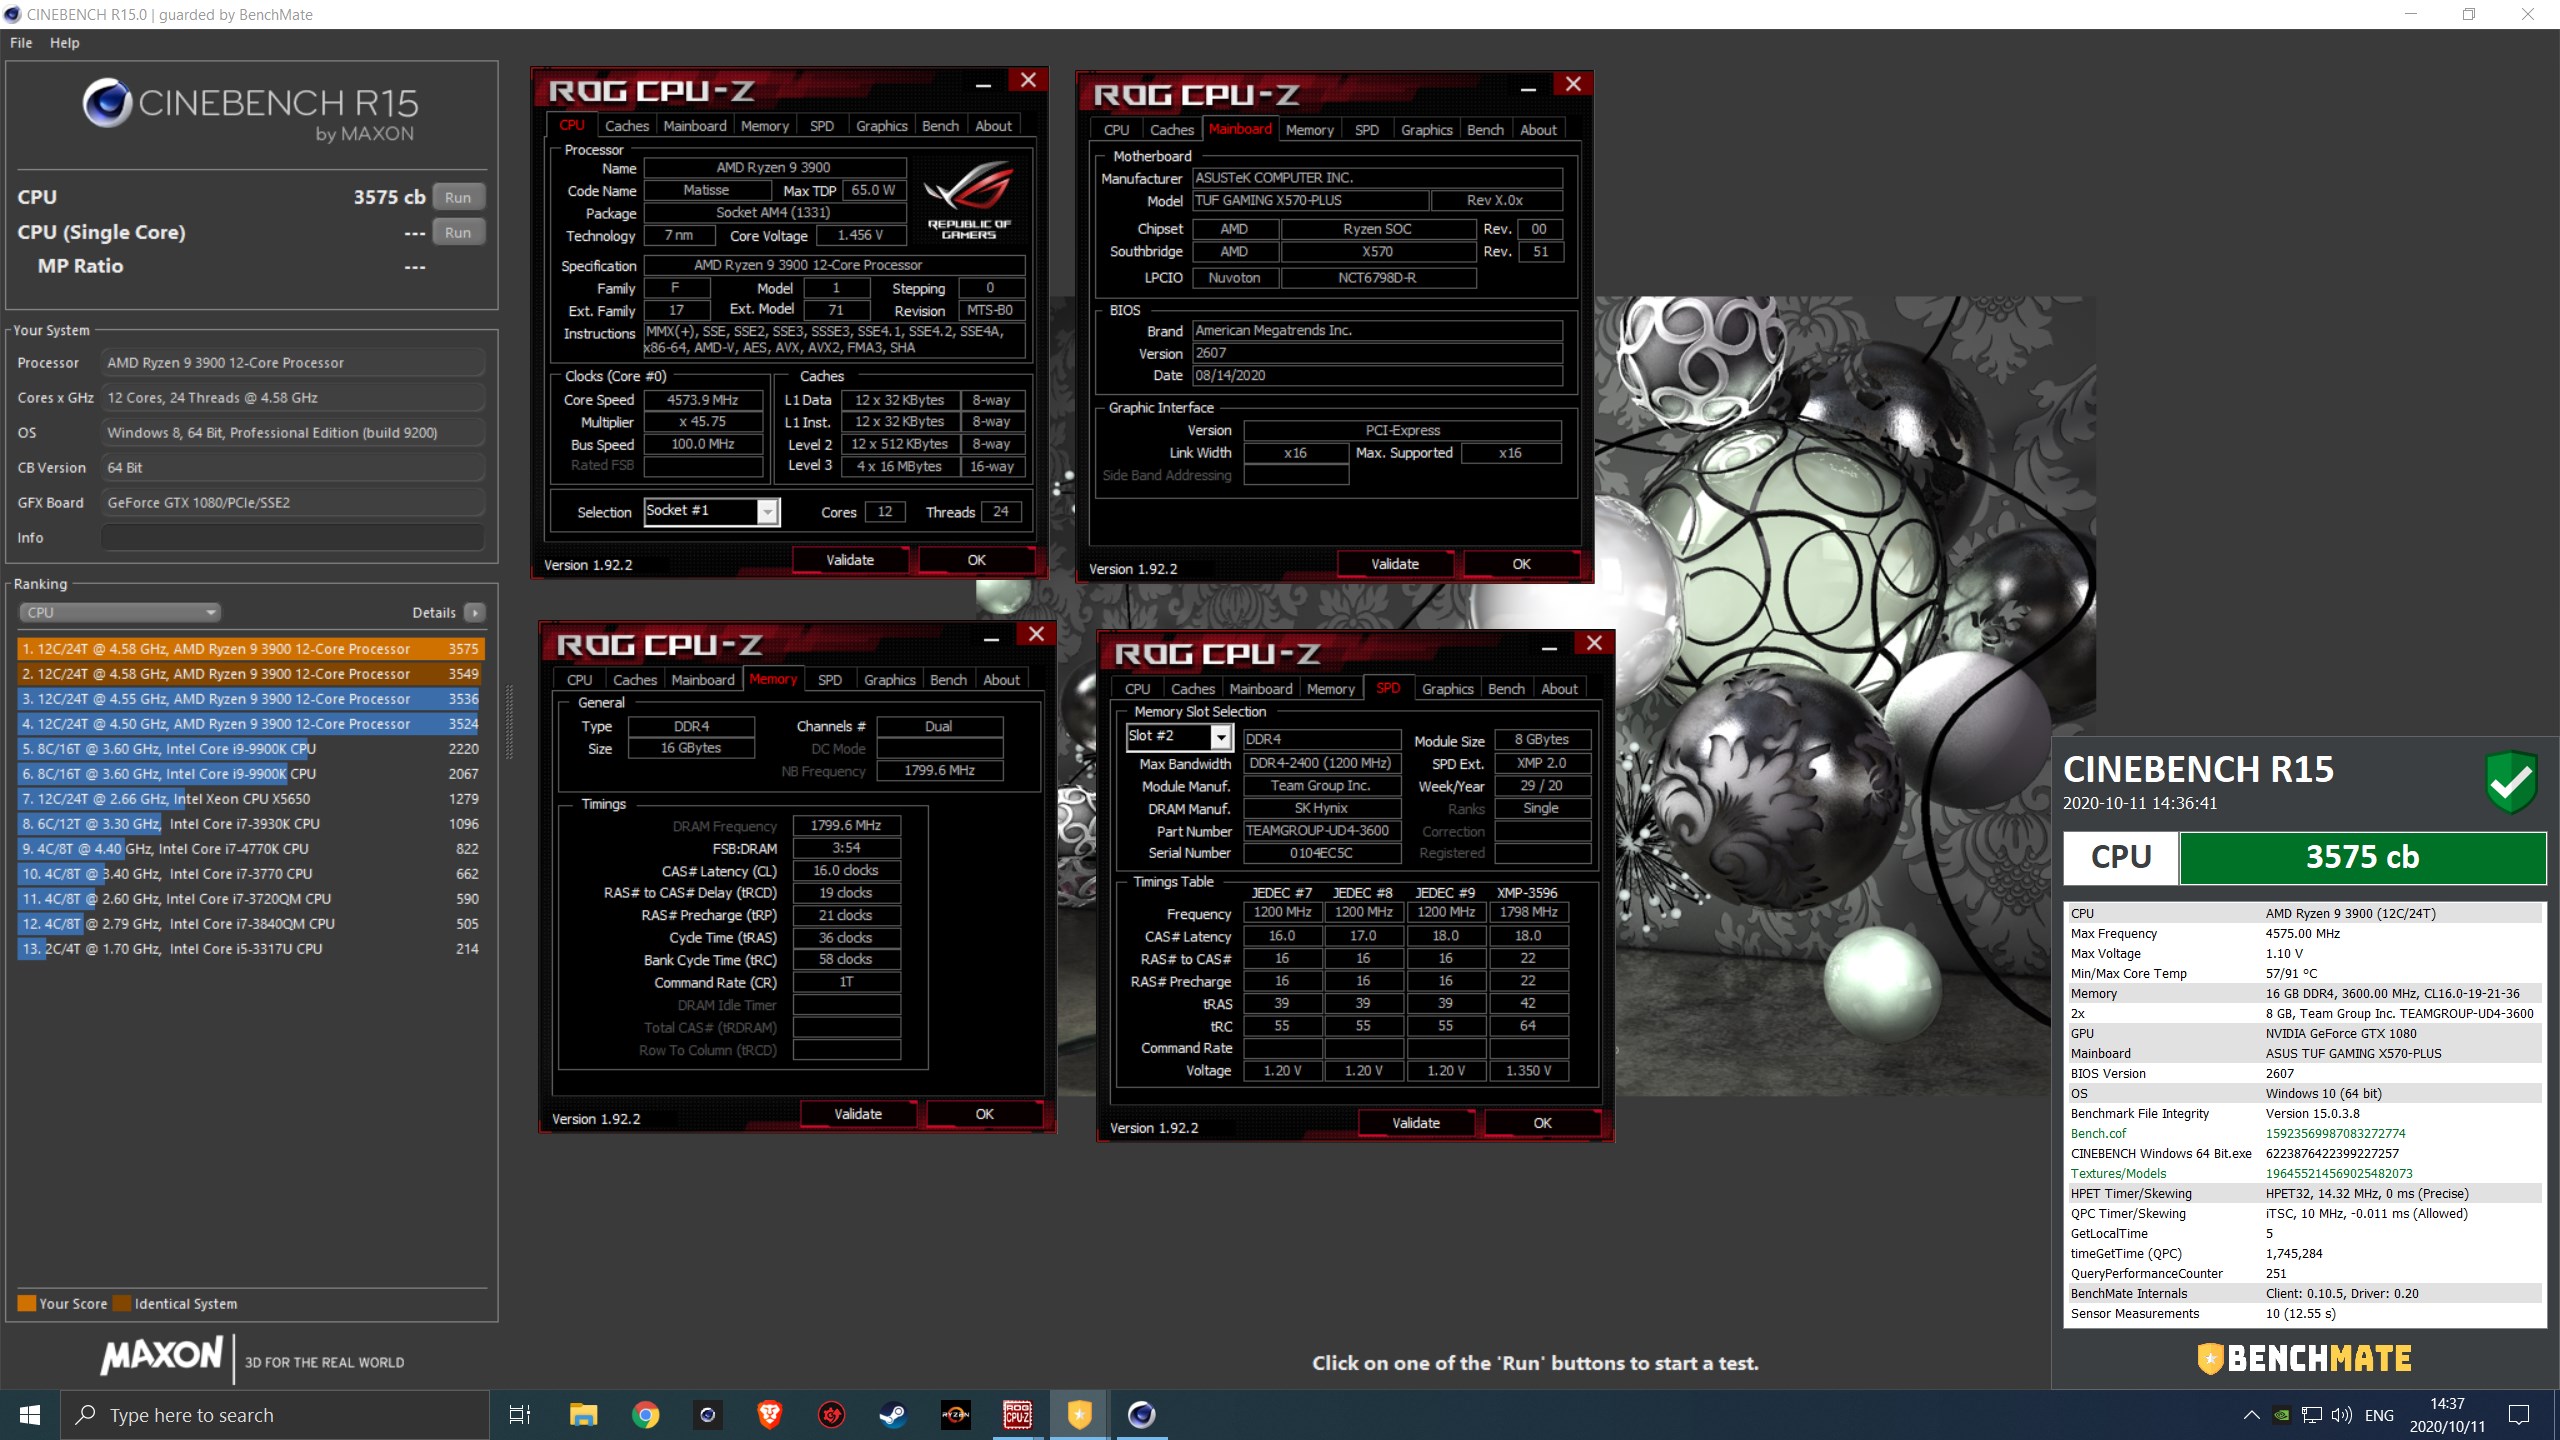Click the taskbar search box
Image resolution: width=2560 pixels, height=1440 pixels.
[x=275, y=1415]
